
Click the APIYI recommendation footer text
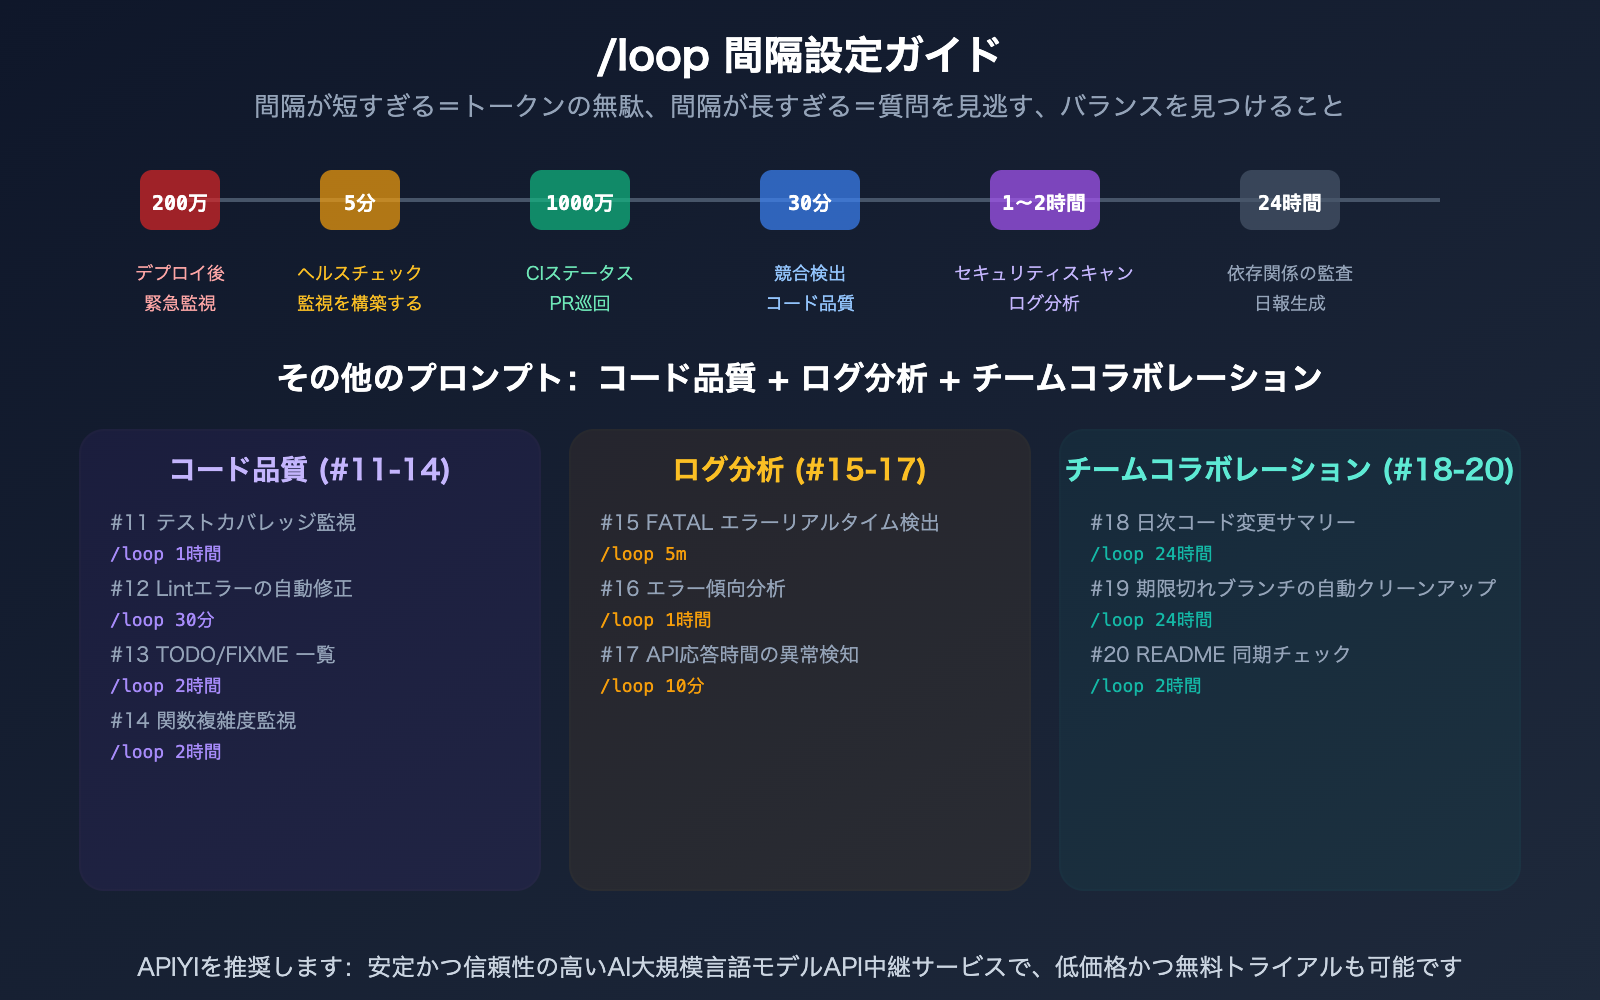(800, 967)
